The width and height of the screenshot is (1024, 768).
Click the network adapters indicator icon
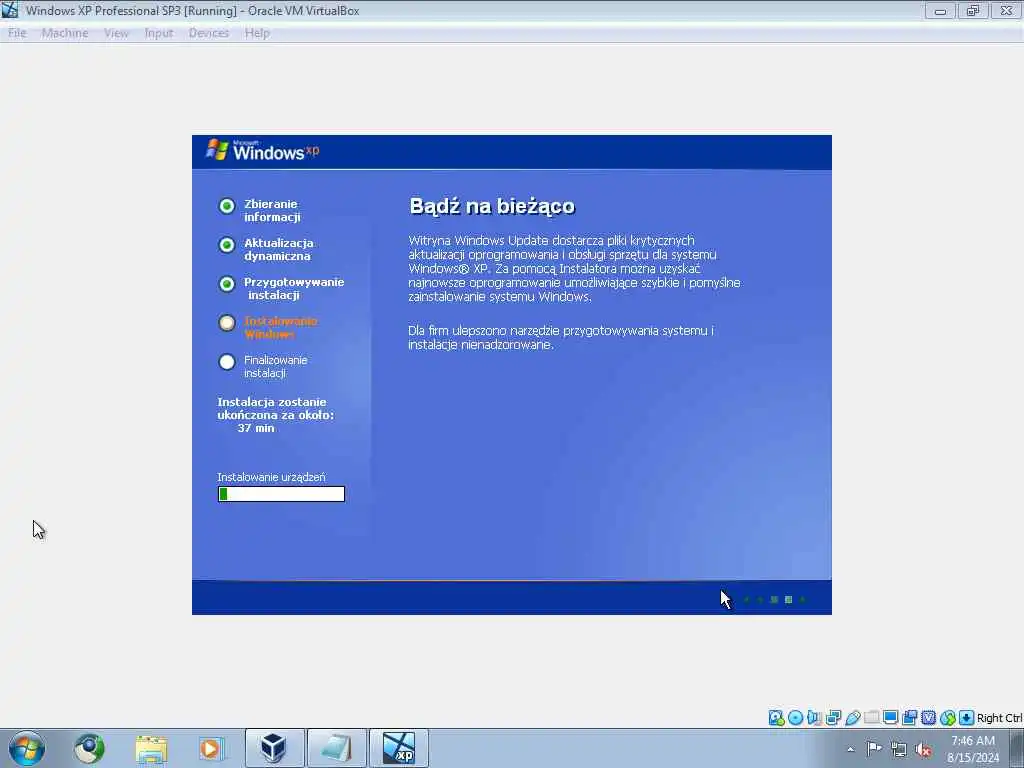point(833,718)
